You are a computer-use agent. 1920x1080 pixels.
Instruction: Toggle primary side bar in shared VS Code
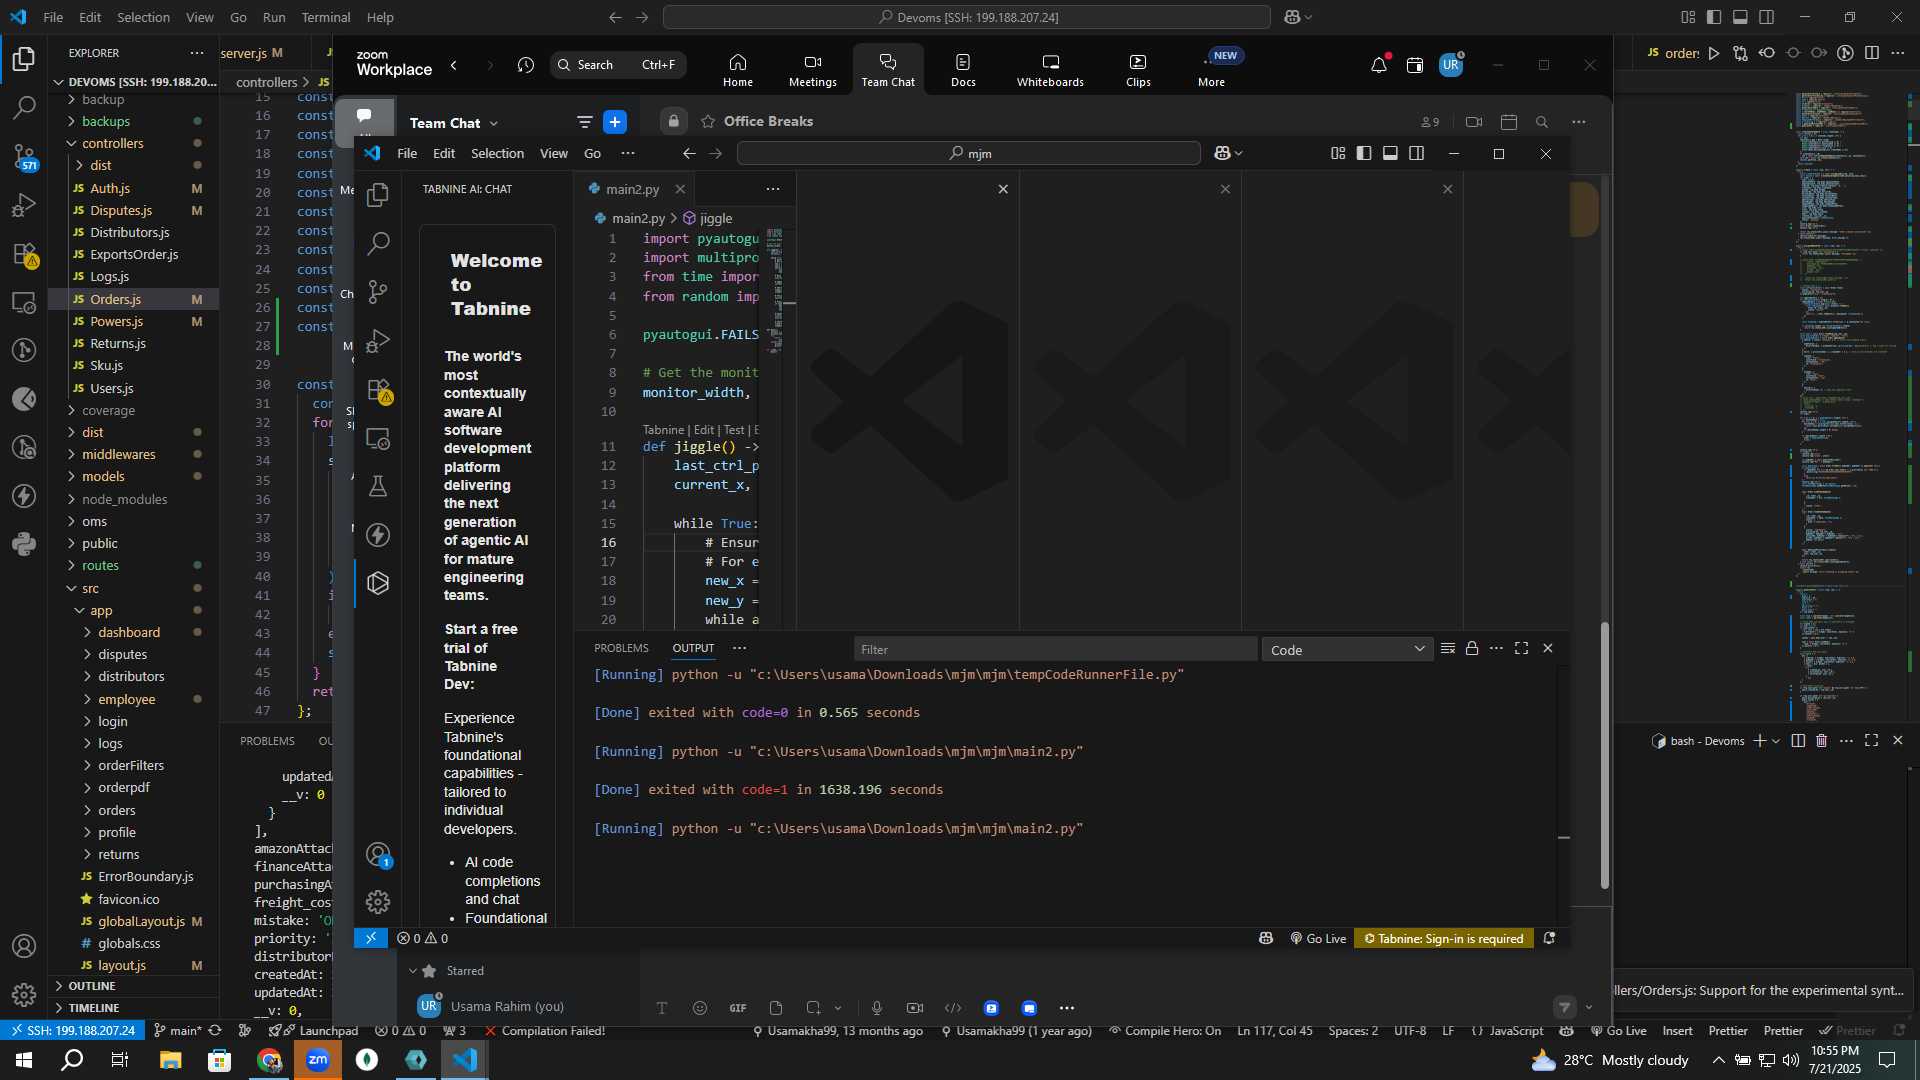tap(1364, 153)
